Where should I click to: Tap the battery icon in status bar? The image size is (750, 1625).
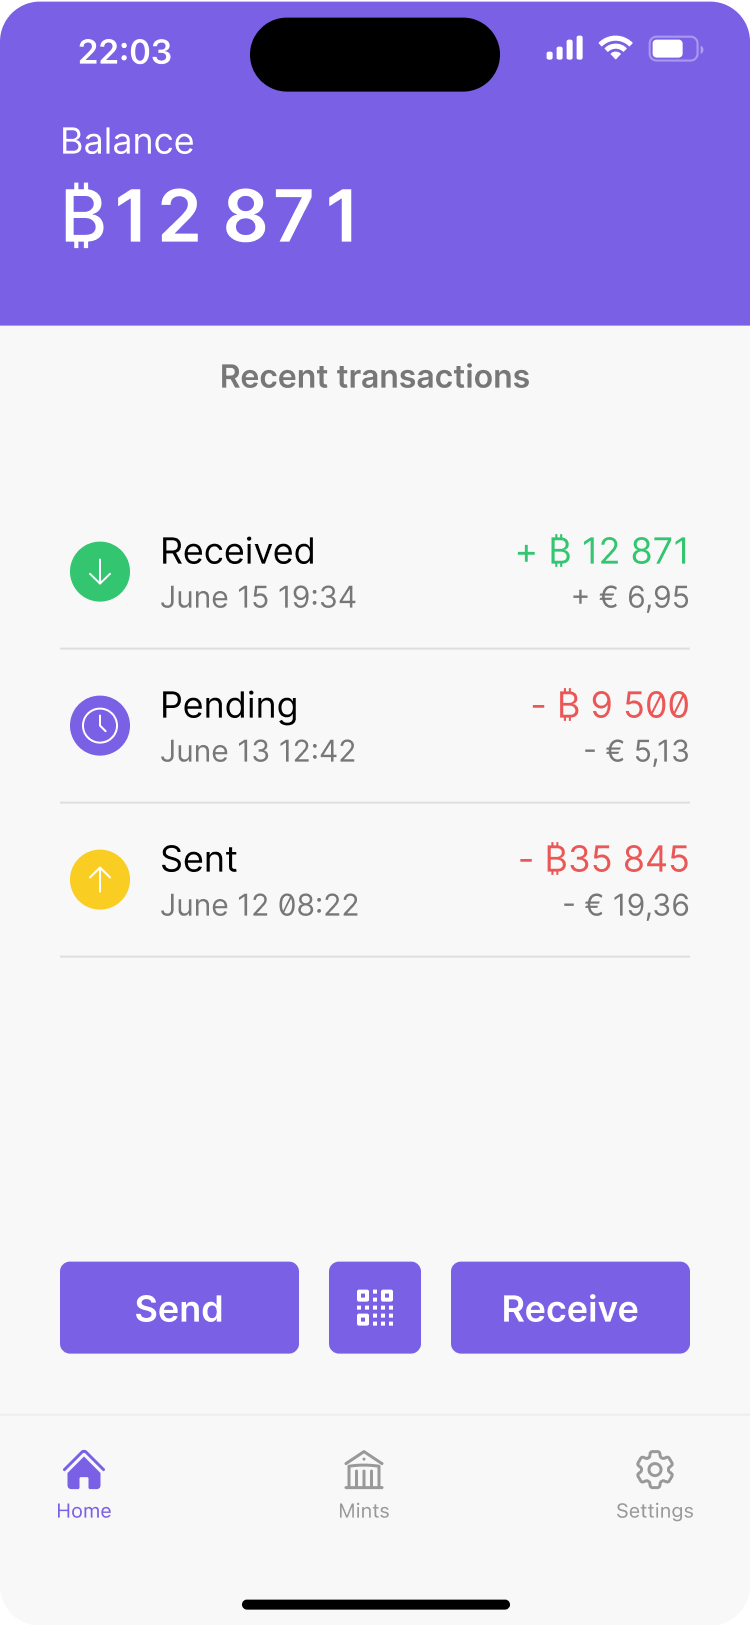pos(675,48)
